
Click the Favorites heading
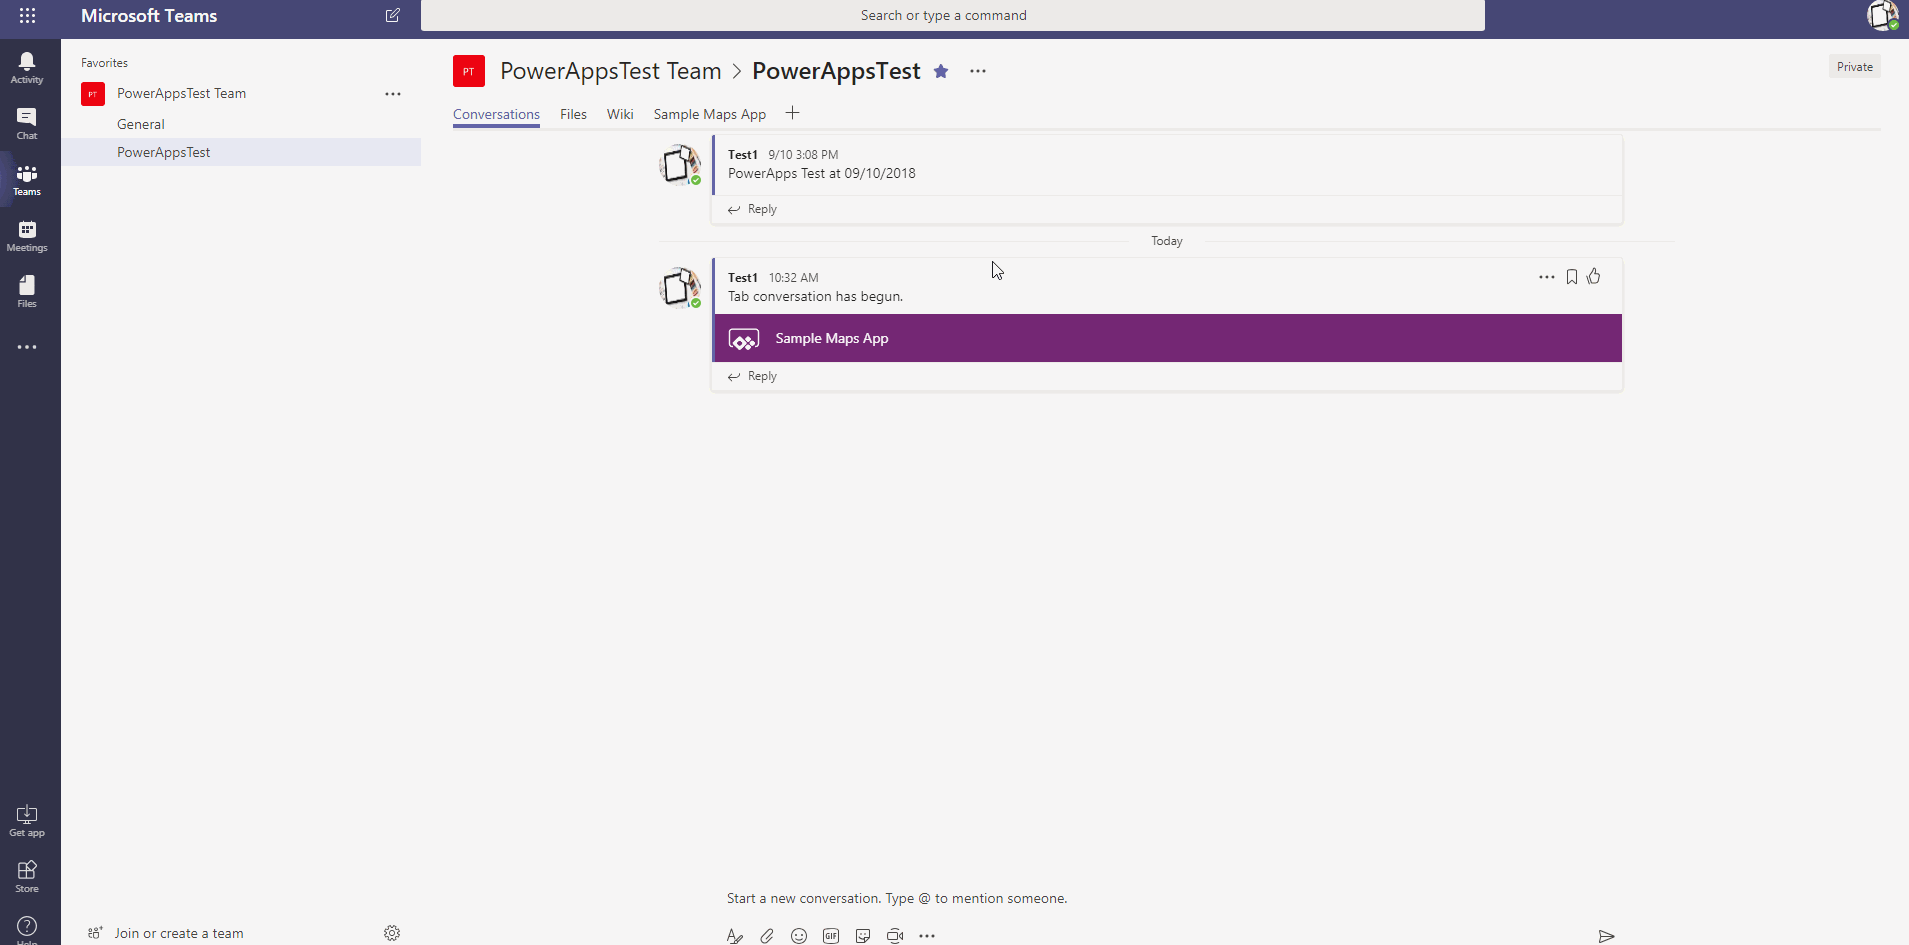click(105, 63)
